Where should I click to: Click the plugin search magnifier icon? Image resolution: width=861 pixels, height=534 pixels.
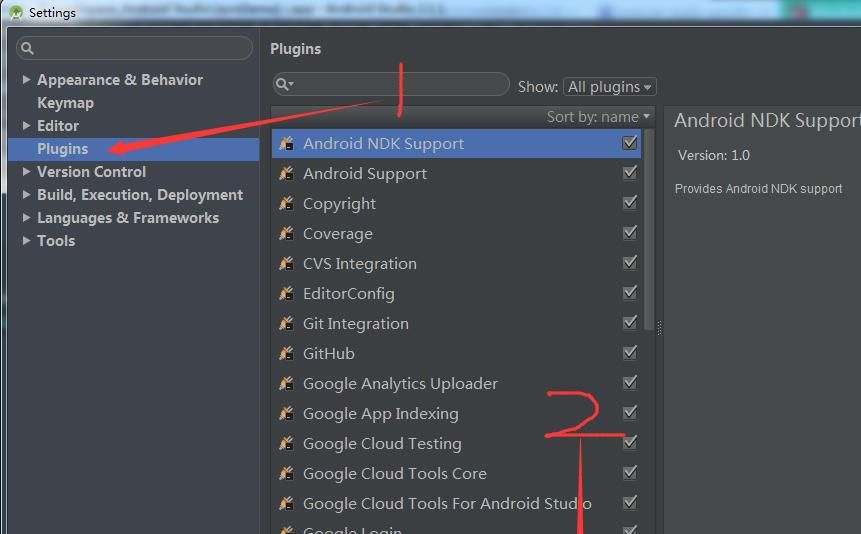(x=284, y=84)
